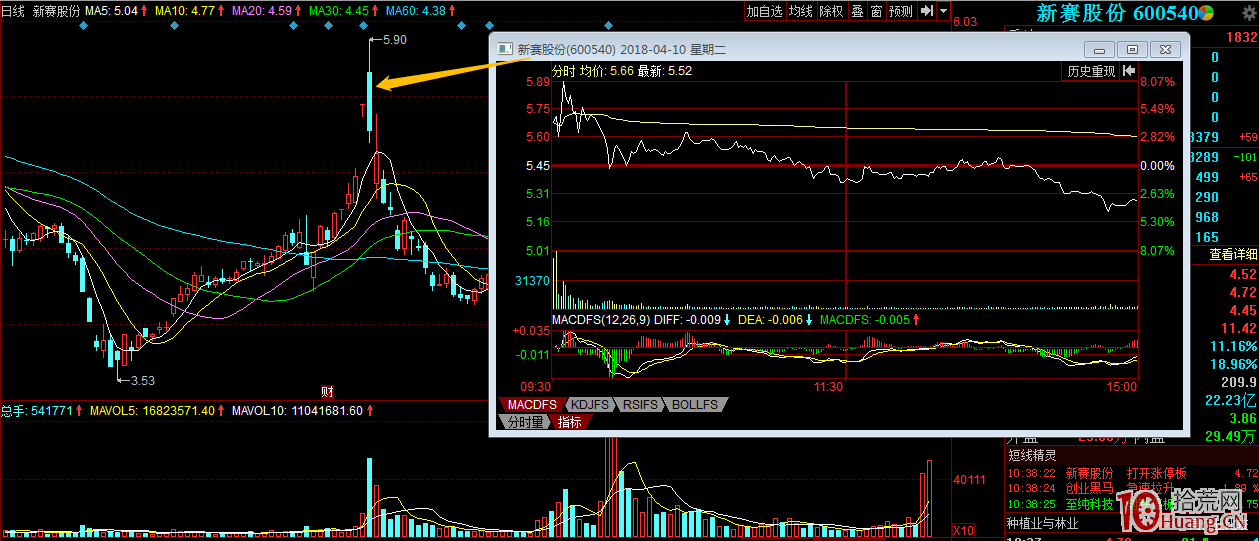Click the 29.49万 value in the side panel
Image resolution: width=1259 pixels, height=541 pixels.
pos(1230,436)
